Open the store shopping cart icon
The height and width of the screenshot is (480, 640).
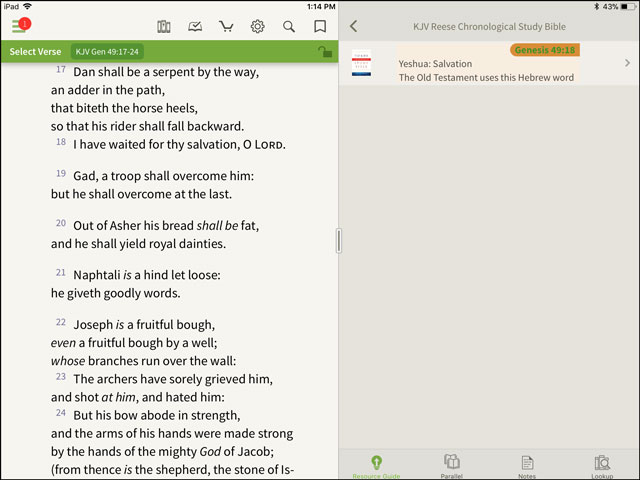point(226,27)
